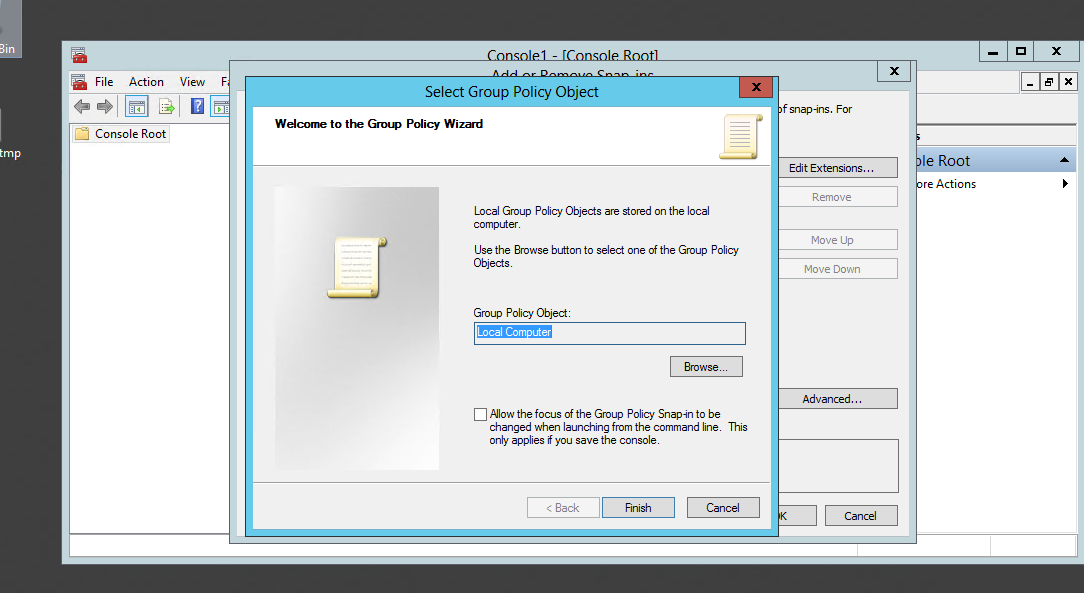Click the Edit Extensions... button
This screenshot has width=1084, height=593.
click(x=838, y=168)
